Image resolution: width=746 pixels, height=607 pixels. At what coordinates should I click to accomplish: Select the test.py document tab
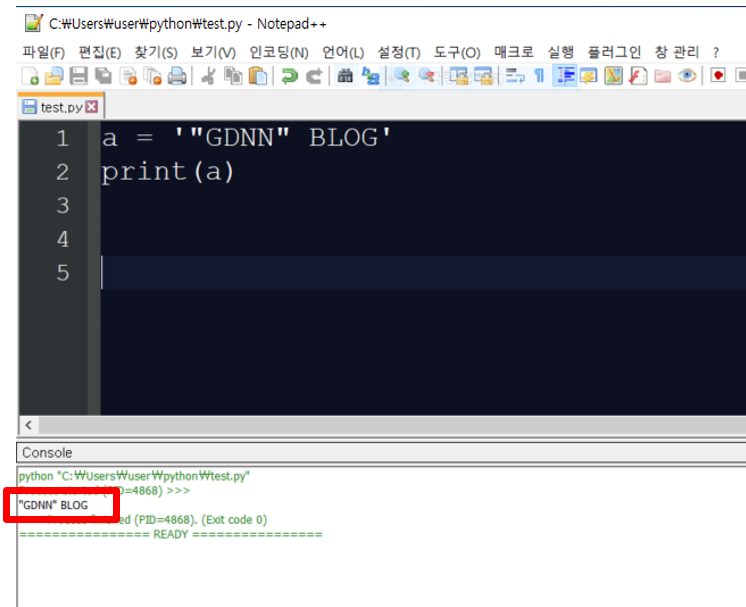pyautogui.click(x=60, y=107)
